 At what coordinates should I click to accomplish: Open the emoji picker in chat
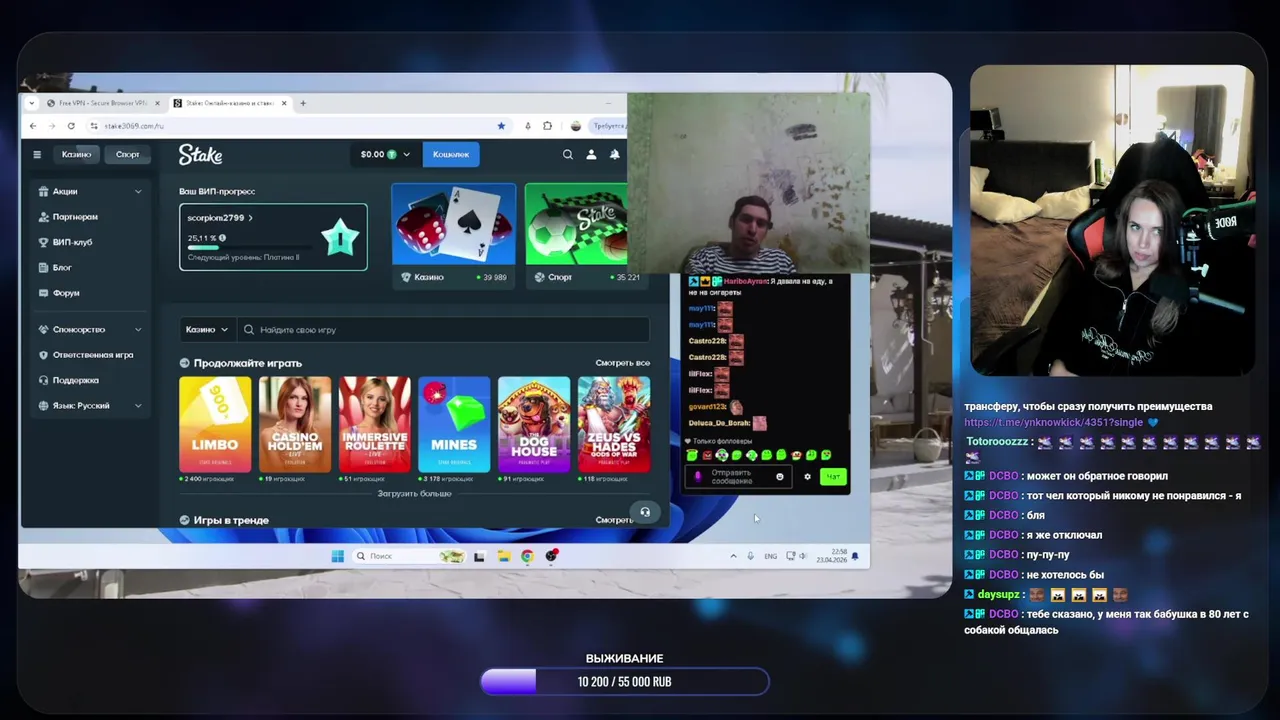point(780,477)
